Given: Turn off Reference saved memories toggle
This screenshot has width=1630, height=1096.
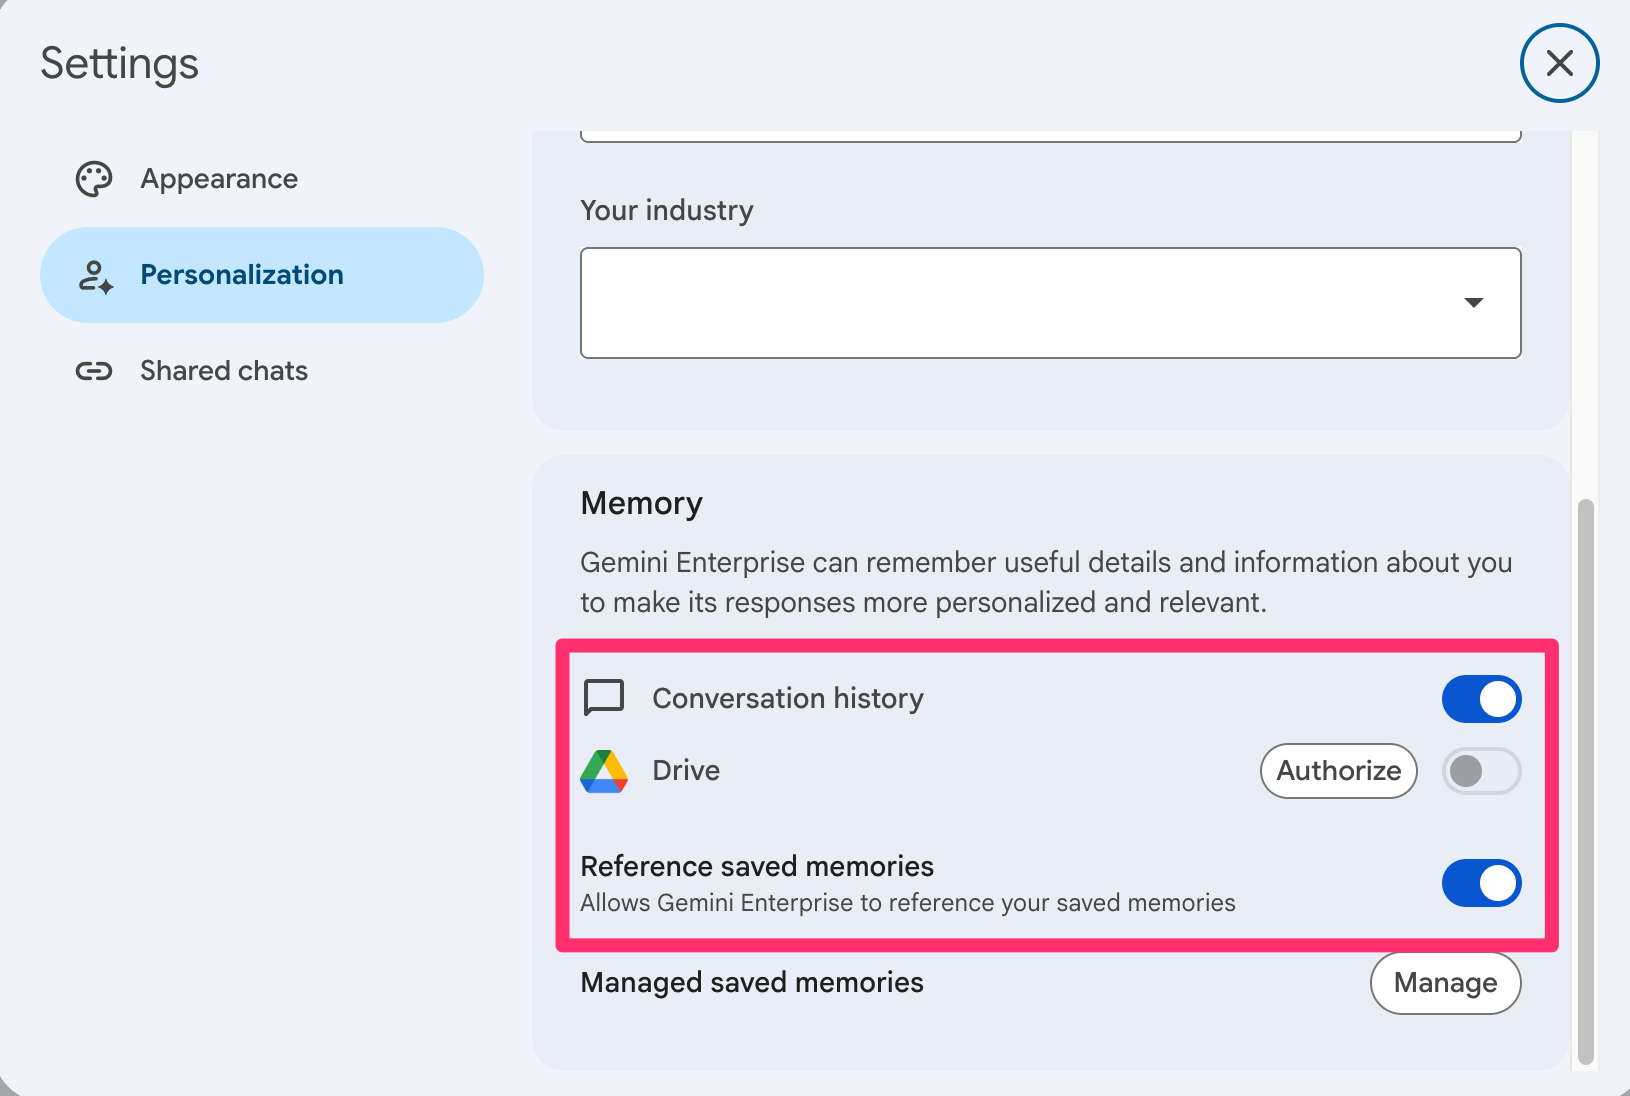Looking at the screenshot, I should [x=1481, y=883].
